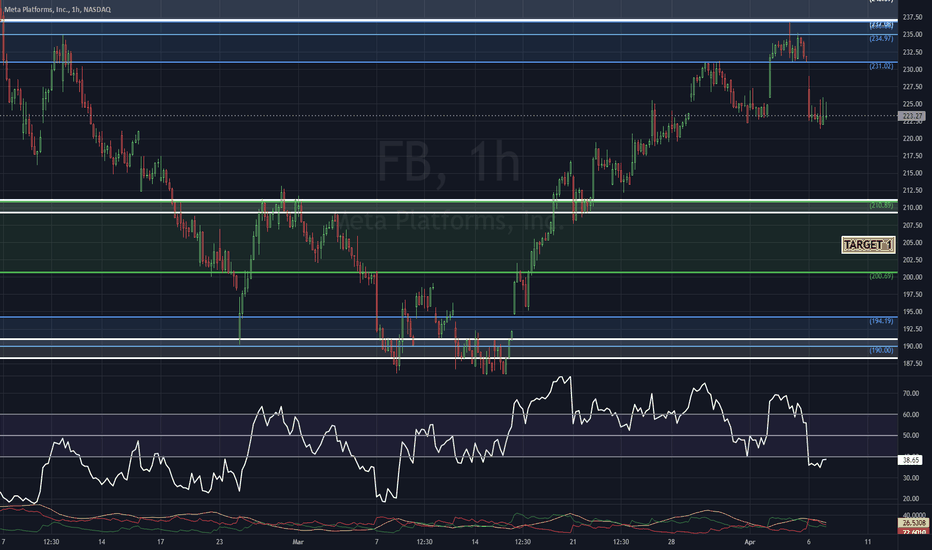Image resolution: width=932 pixels, height=550 pixels.
Task: Select the blue 231.02 horizontal line
Action: point(449,62)
